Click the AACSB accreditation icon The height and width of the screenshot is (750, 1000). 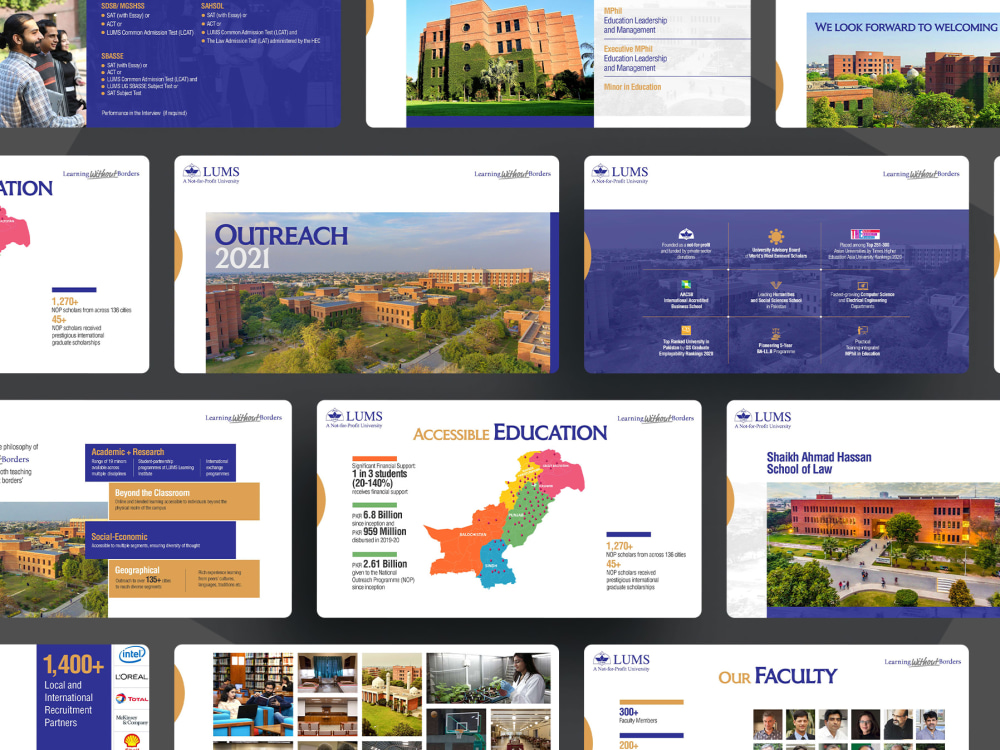[x=684, y=284]
